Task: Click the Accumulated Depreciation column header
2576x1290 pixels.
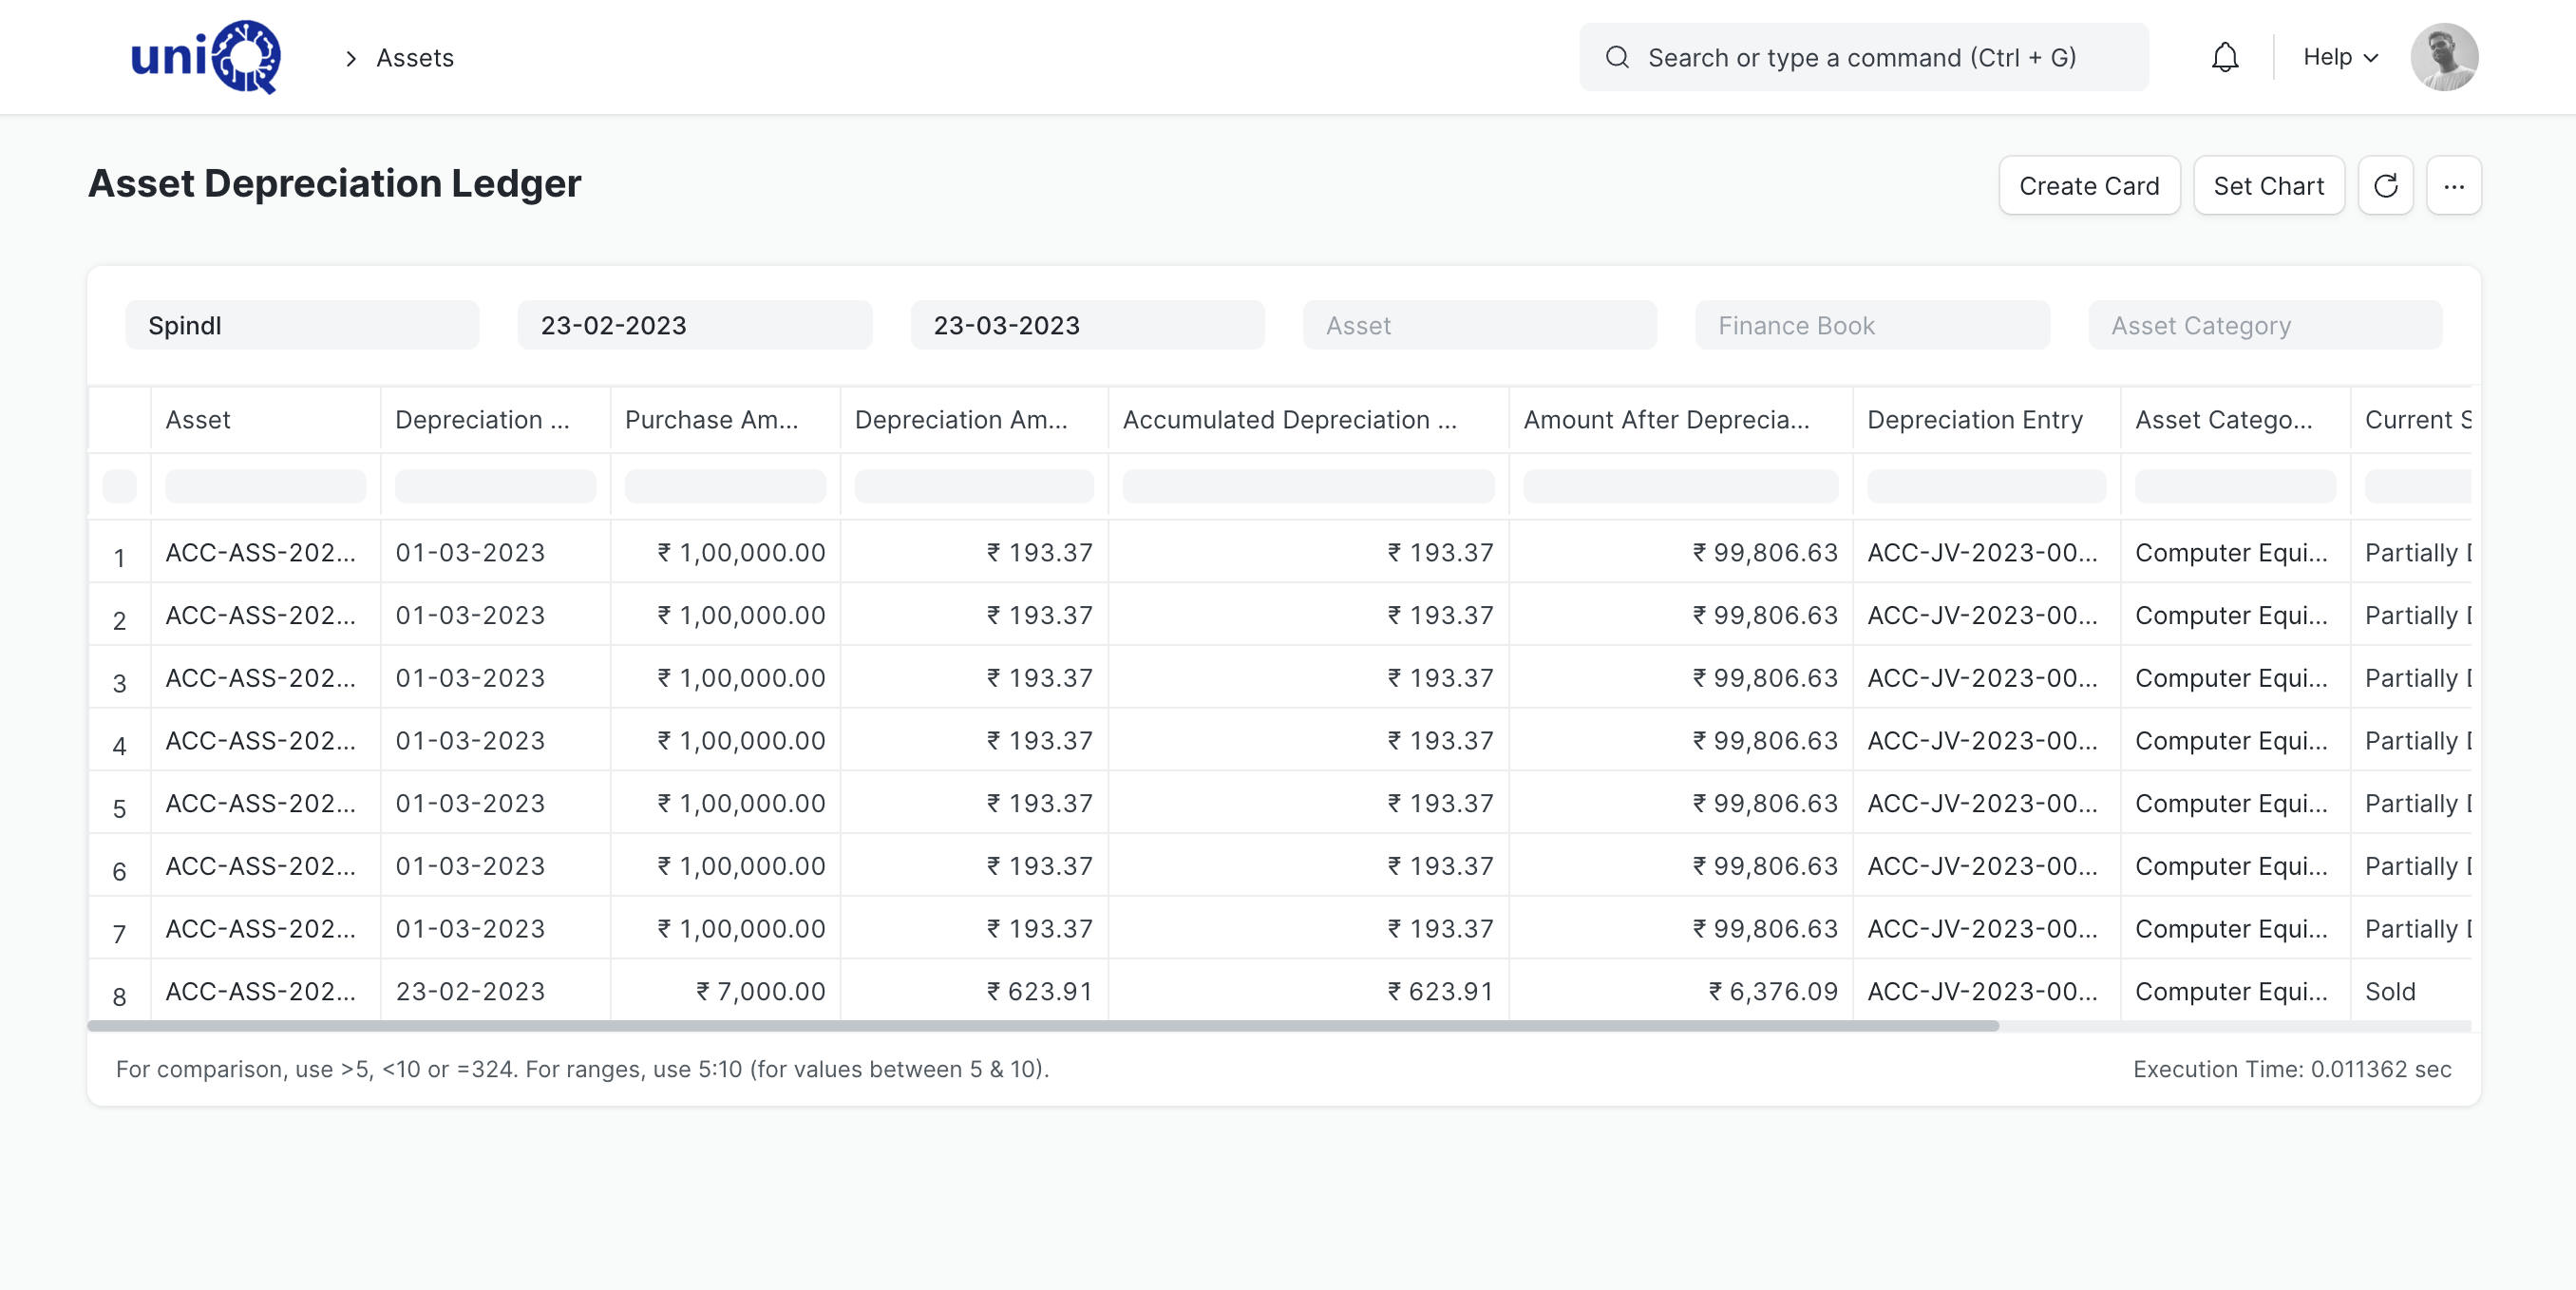Action: 1308,420
